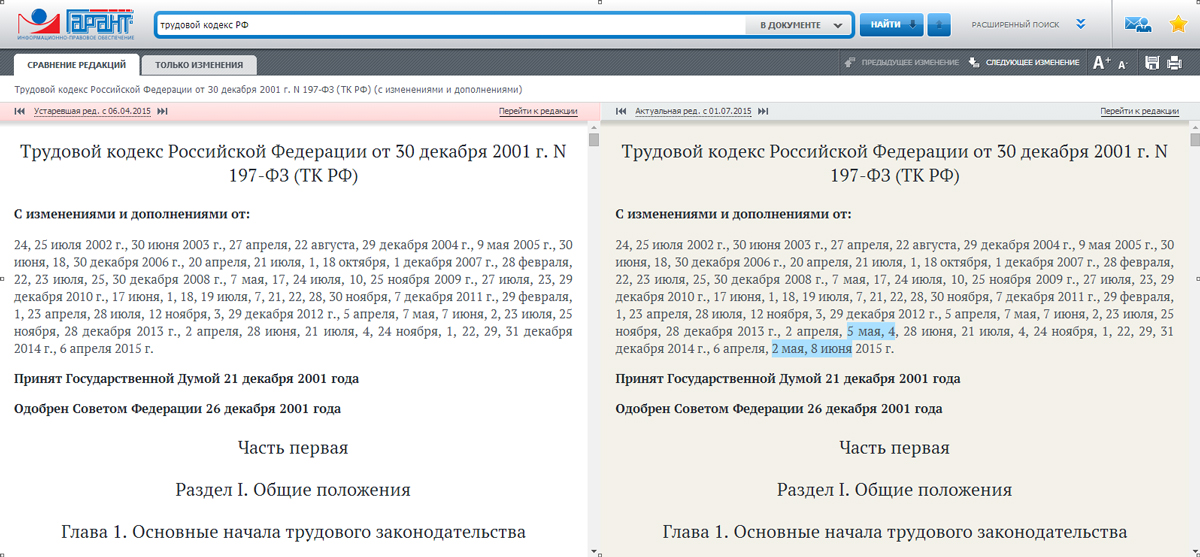The height and width of the screenshot is (557, 1200).
Task: Open 'Устаревшая ред. с 06.04.2015' revision selector
Action: click(x=92, y=112)
